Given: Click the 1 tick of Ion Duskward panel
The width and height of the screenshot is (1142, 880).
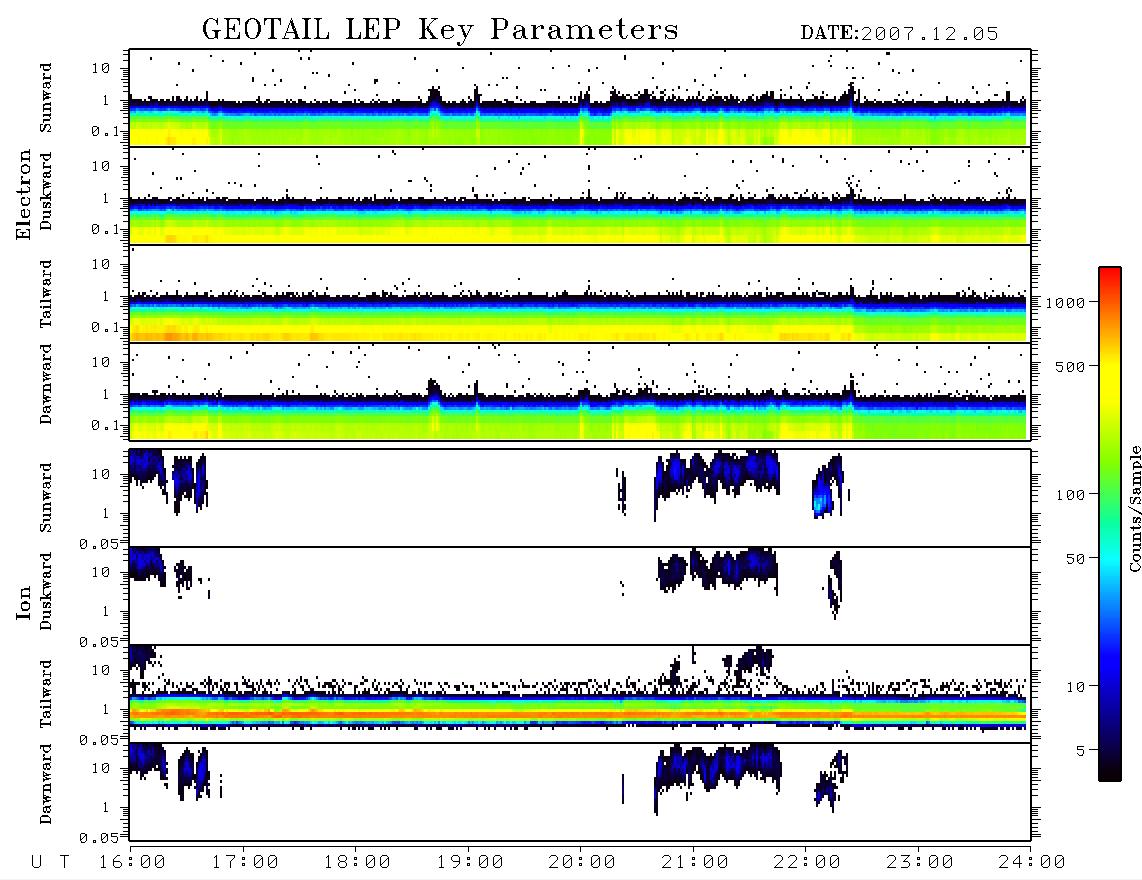Looking at the screenshot, I should 106,611.
